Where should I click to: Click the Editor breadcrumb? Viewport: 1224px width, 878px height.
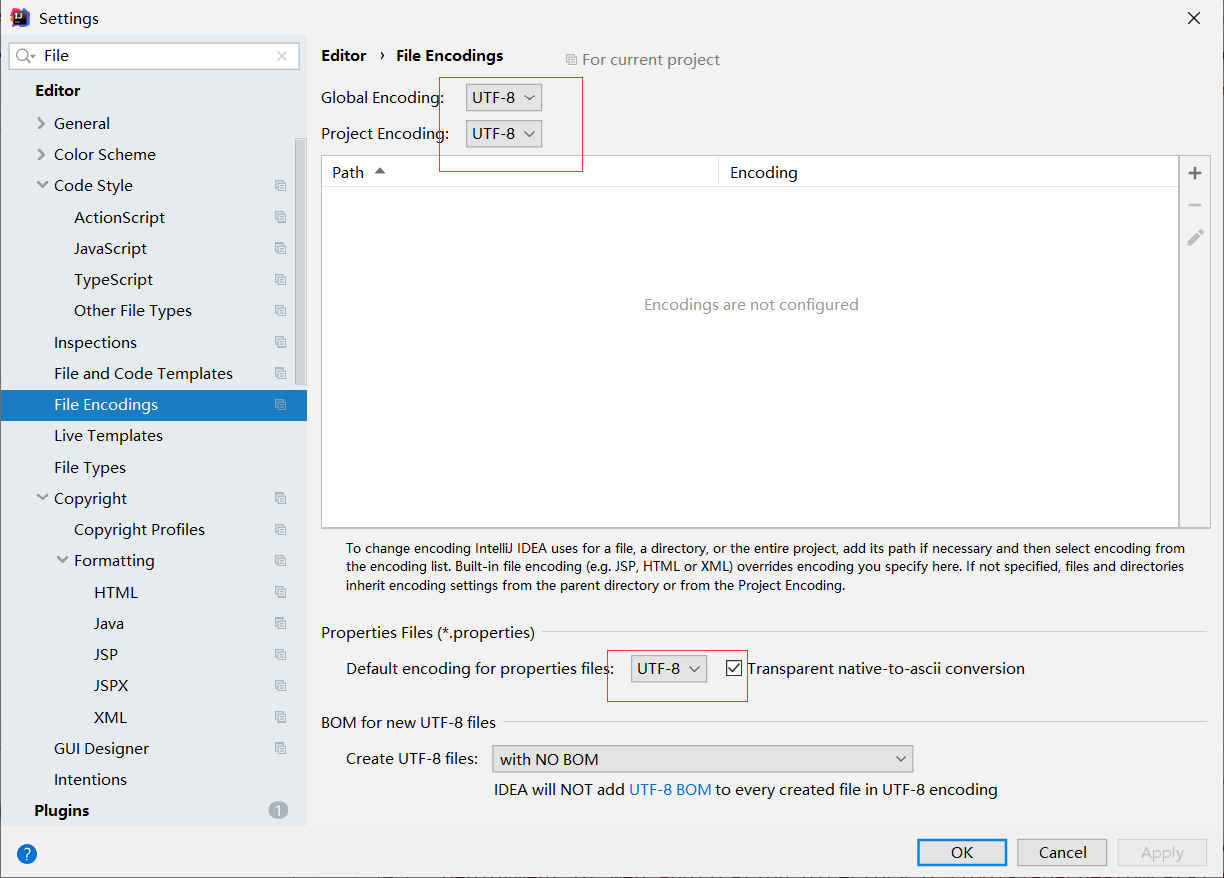tap(344, 56)
